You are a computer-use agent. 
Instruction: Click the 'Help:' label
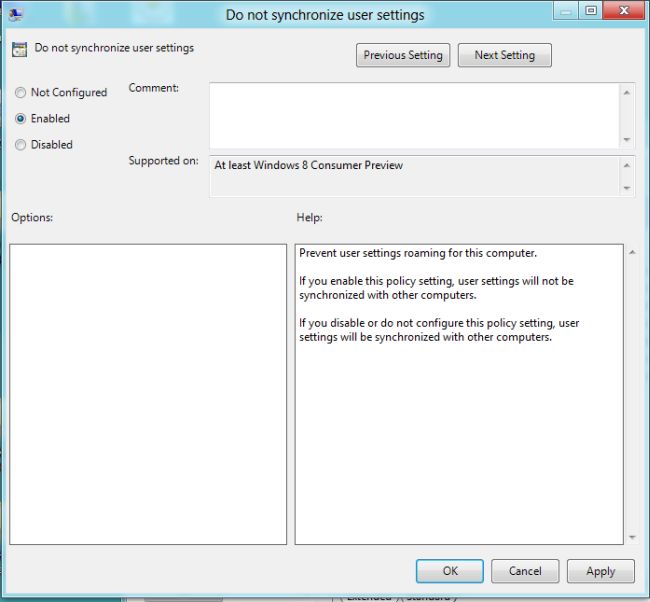[309, 218]
